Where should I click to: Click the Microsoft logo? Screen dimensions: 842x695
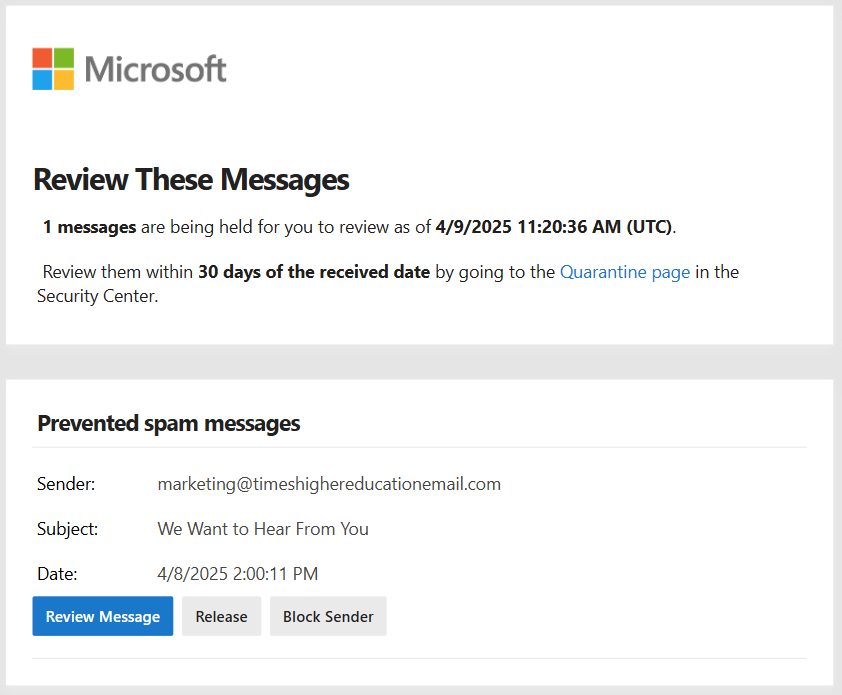pos(129,69)
